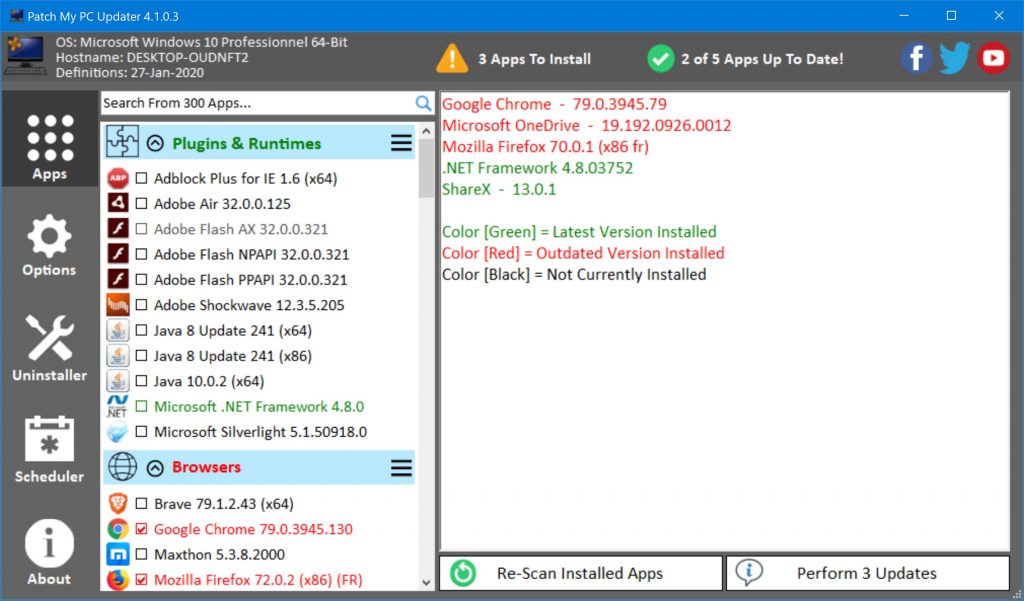Uncheck Google Chrome 79.0.3945.130 checkbox
Image resolution: width=1024 pixels, height=601 pixels.
[141, 529]
